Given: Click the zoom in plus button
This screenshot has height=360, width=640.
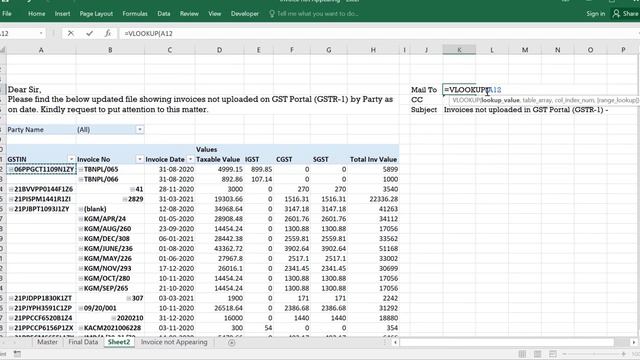Looking at the screenshot, I should coord(624,354).
